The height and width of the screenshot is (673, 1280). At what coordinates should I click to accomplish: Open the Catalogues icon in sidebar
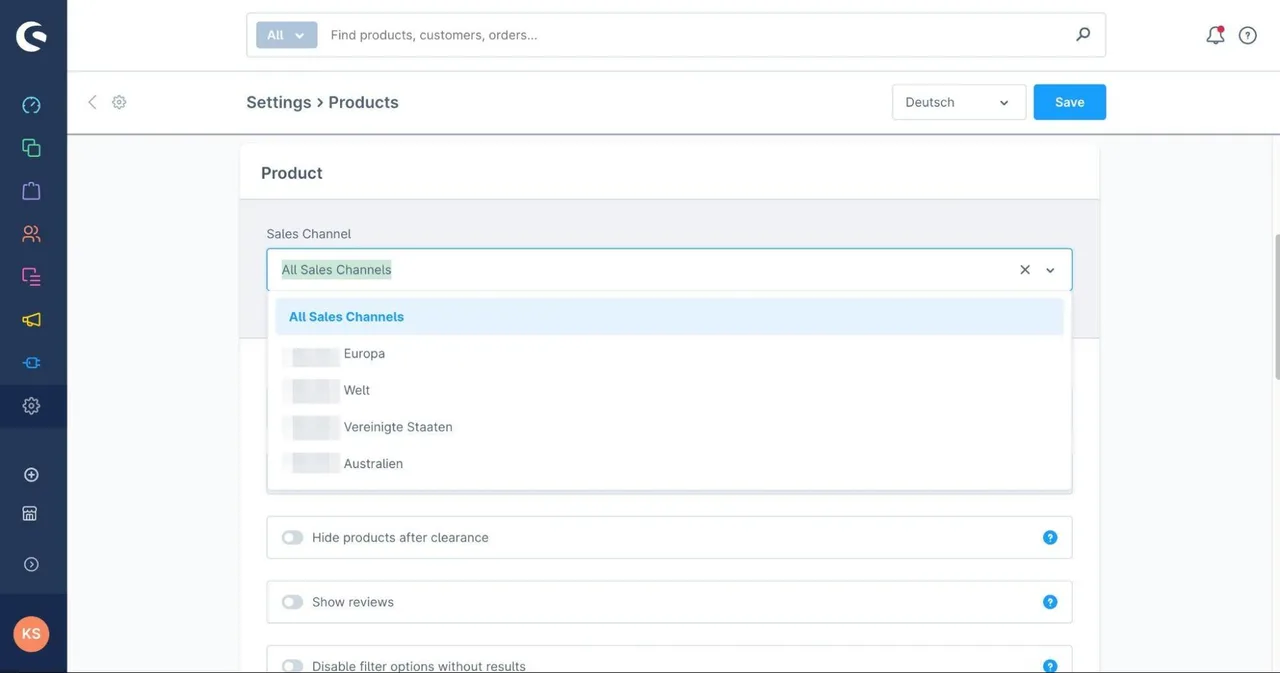click(x=31, y=148)
